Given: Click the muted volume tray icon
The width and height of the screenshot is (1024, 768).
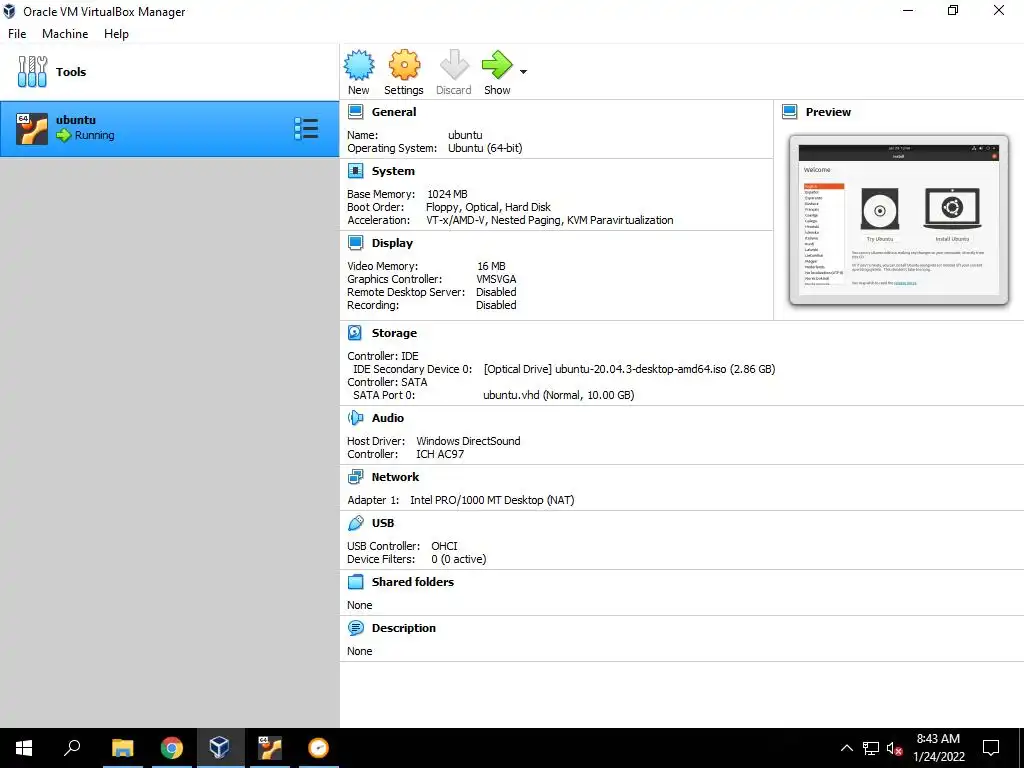Looking at the screenshot, I should click(x=895, y=748).
